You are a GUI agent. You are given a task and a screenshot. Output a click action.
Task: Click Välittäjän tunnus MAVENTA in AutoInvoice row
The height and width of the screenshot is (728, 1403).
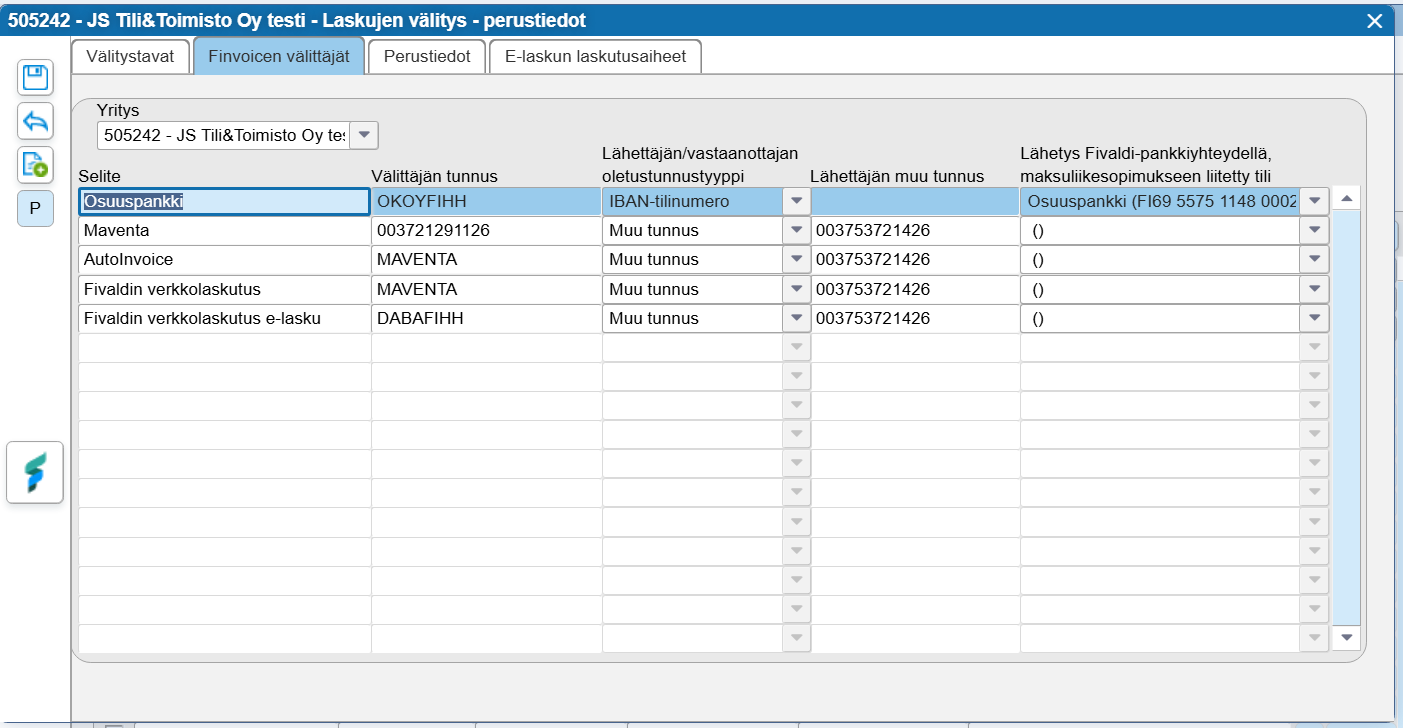[486, 260]
